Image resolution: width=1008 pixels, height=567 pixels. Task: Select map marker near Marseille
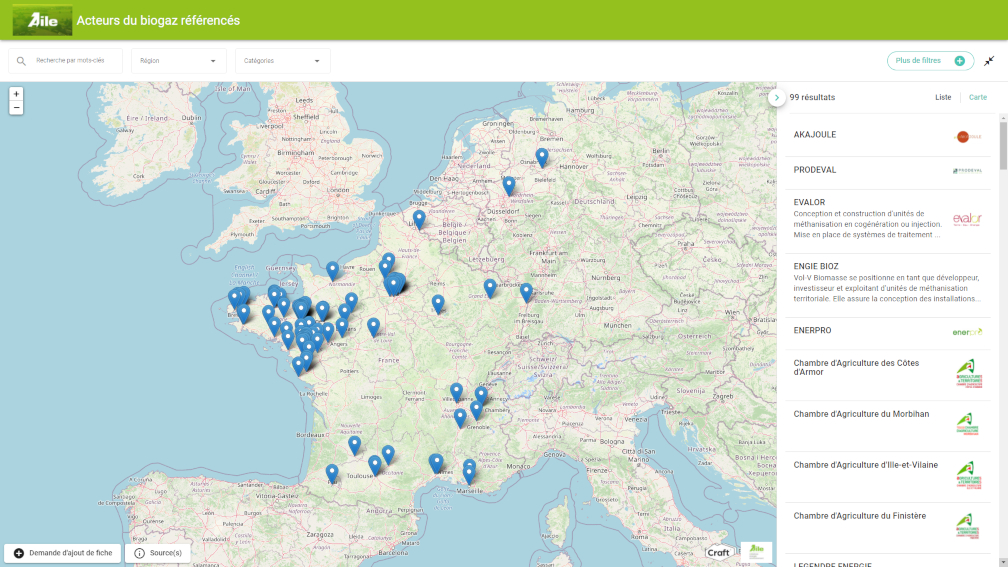(x=469, y=474)
